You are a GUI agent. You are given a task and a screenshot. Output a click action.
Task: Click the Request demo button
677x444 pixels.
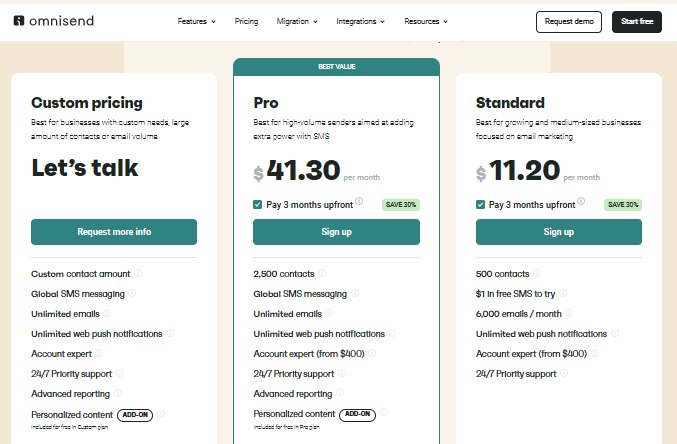(569, 21)
